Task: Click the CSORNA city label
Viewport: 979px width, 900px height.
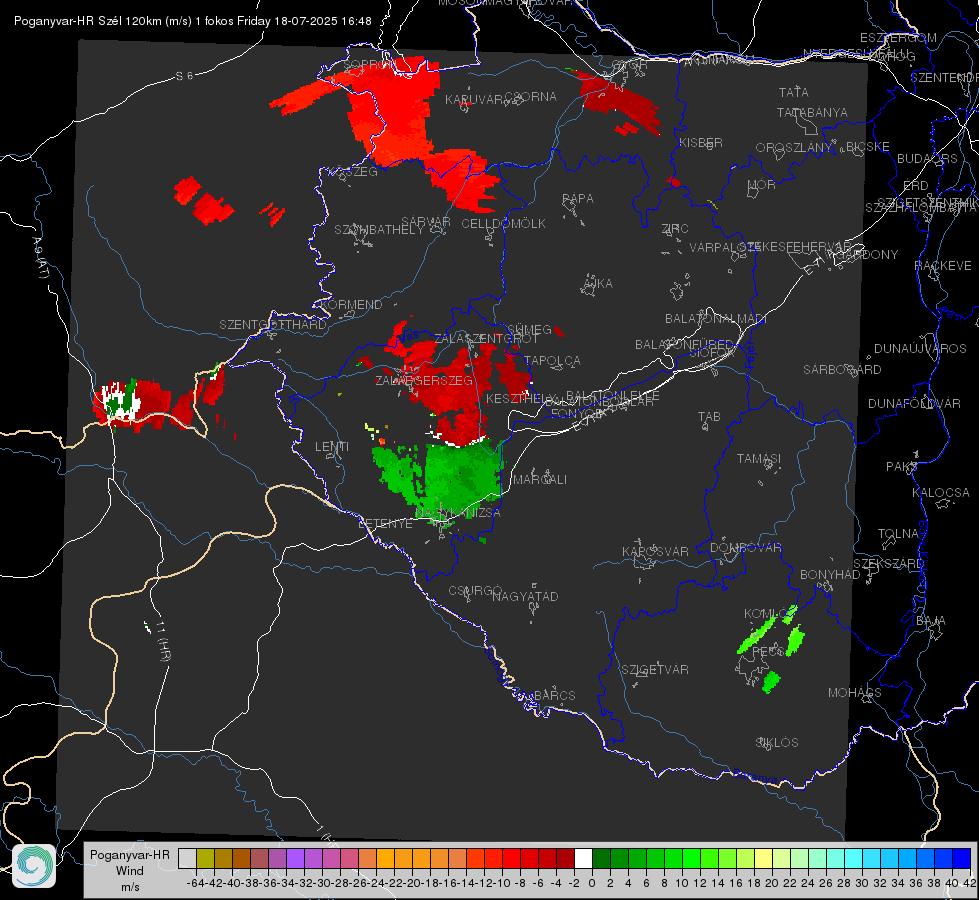Action: click(x=531, y=97)
